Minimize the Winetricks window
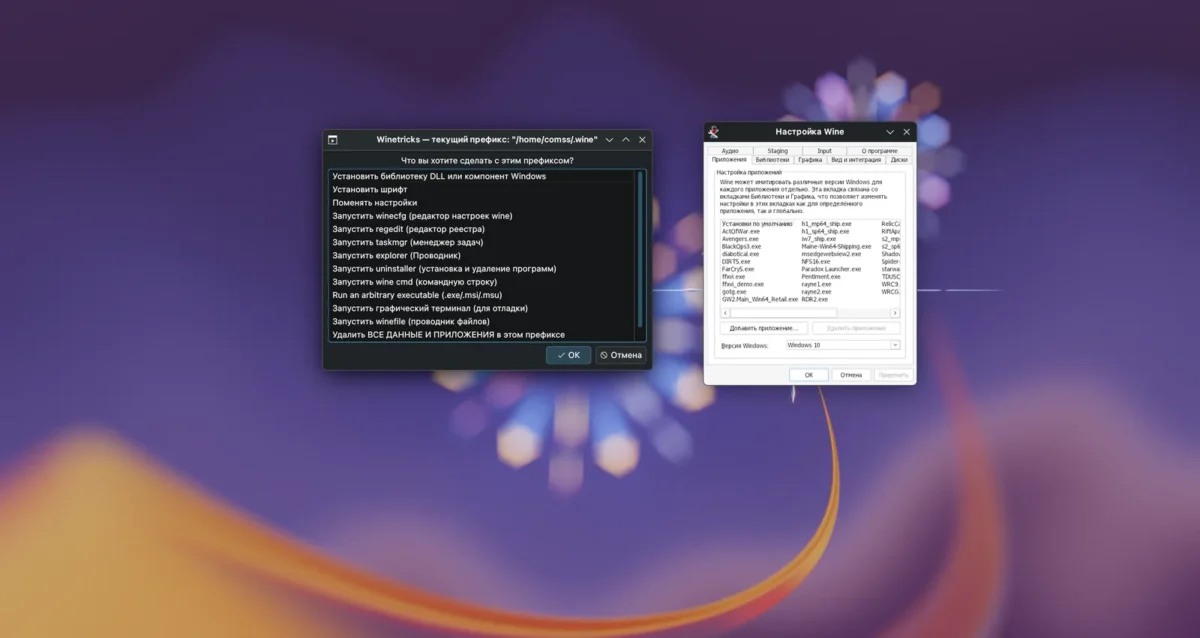 point(609,140)
